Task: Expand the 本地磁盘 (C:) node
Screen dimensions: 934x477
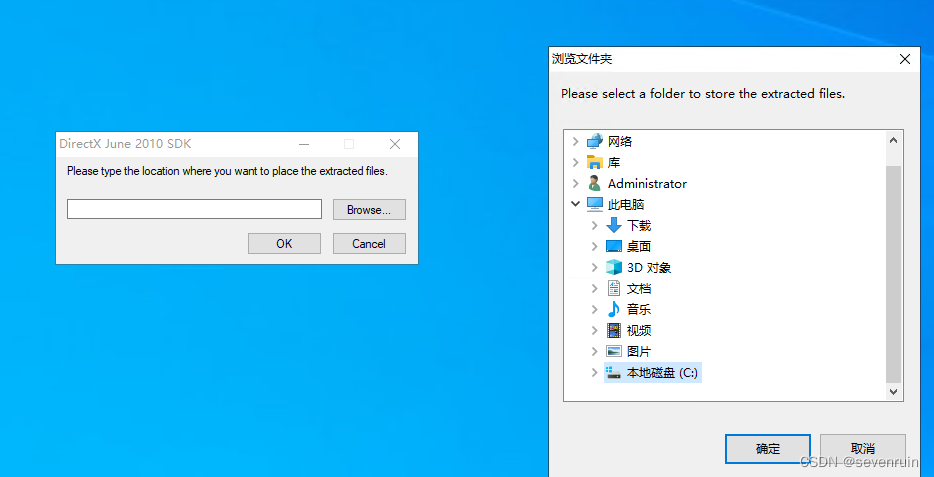Action: 594,372
